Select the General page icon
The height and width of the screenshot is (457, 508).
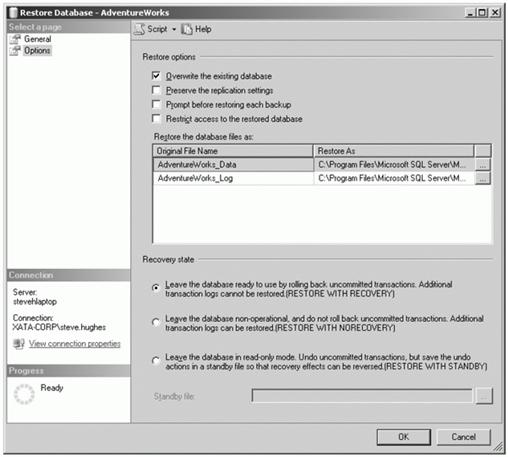pyautogui.click(x=15, y=39)
